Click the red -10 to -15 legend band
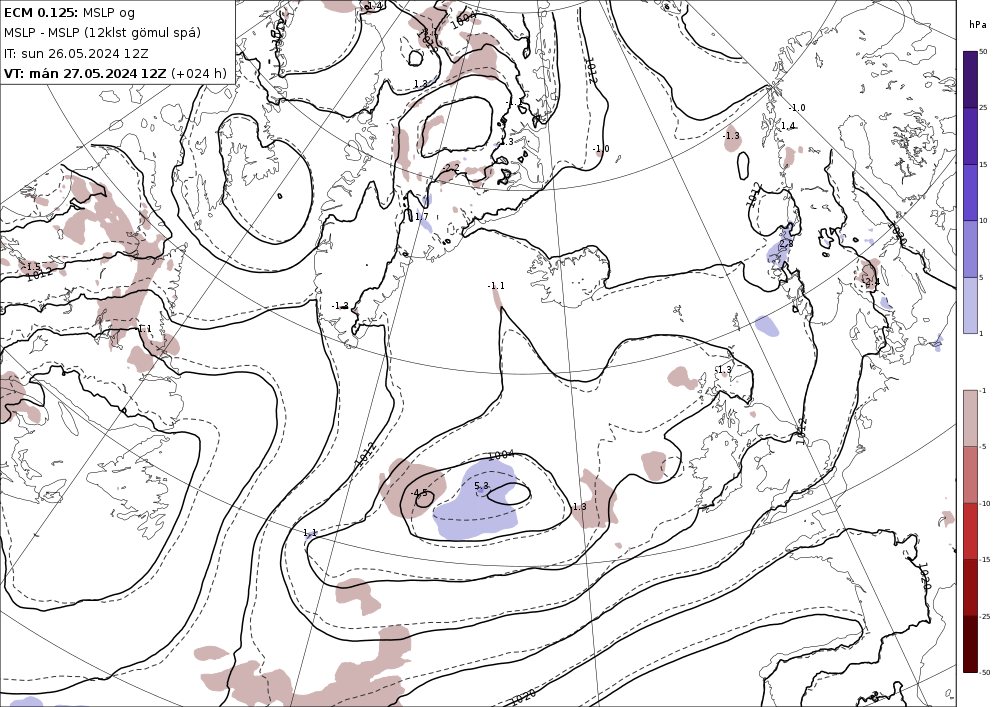Image resolution: width=1000 pixels, height=707 pixels. 970,531
